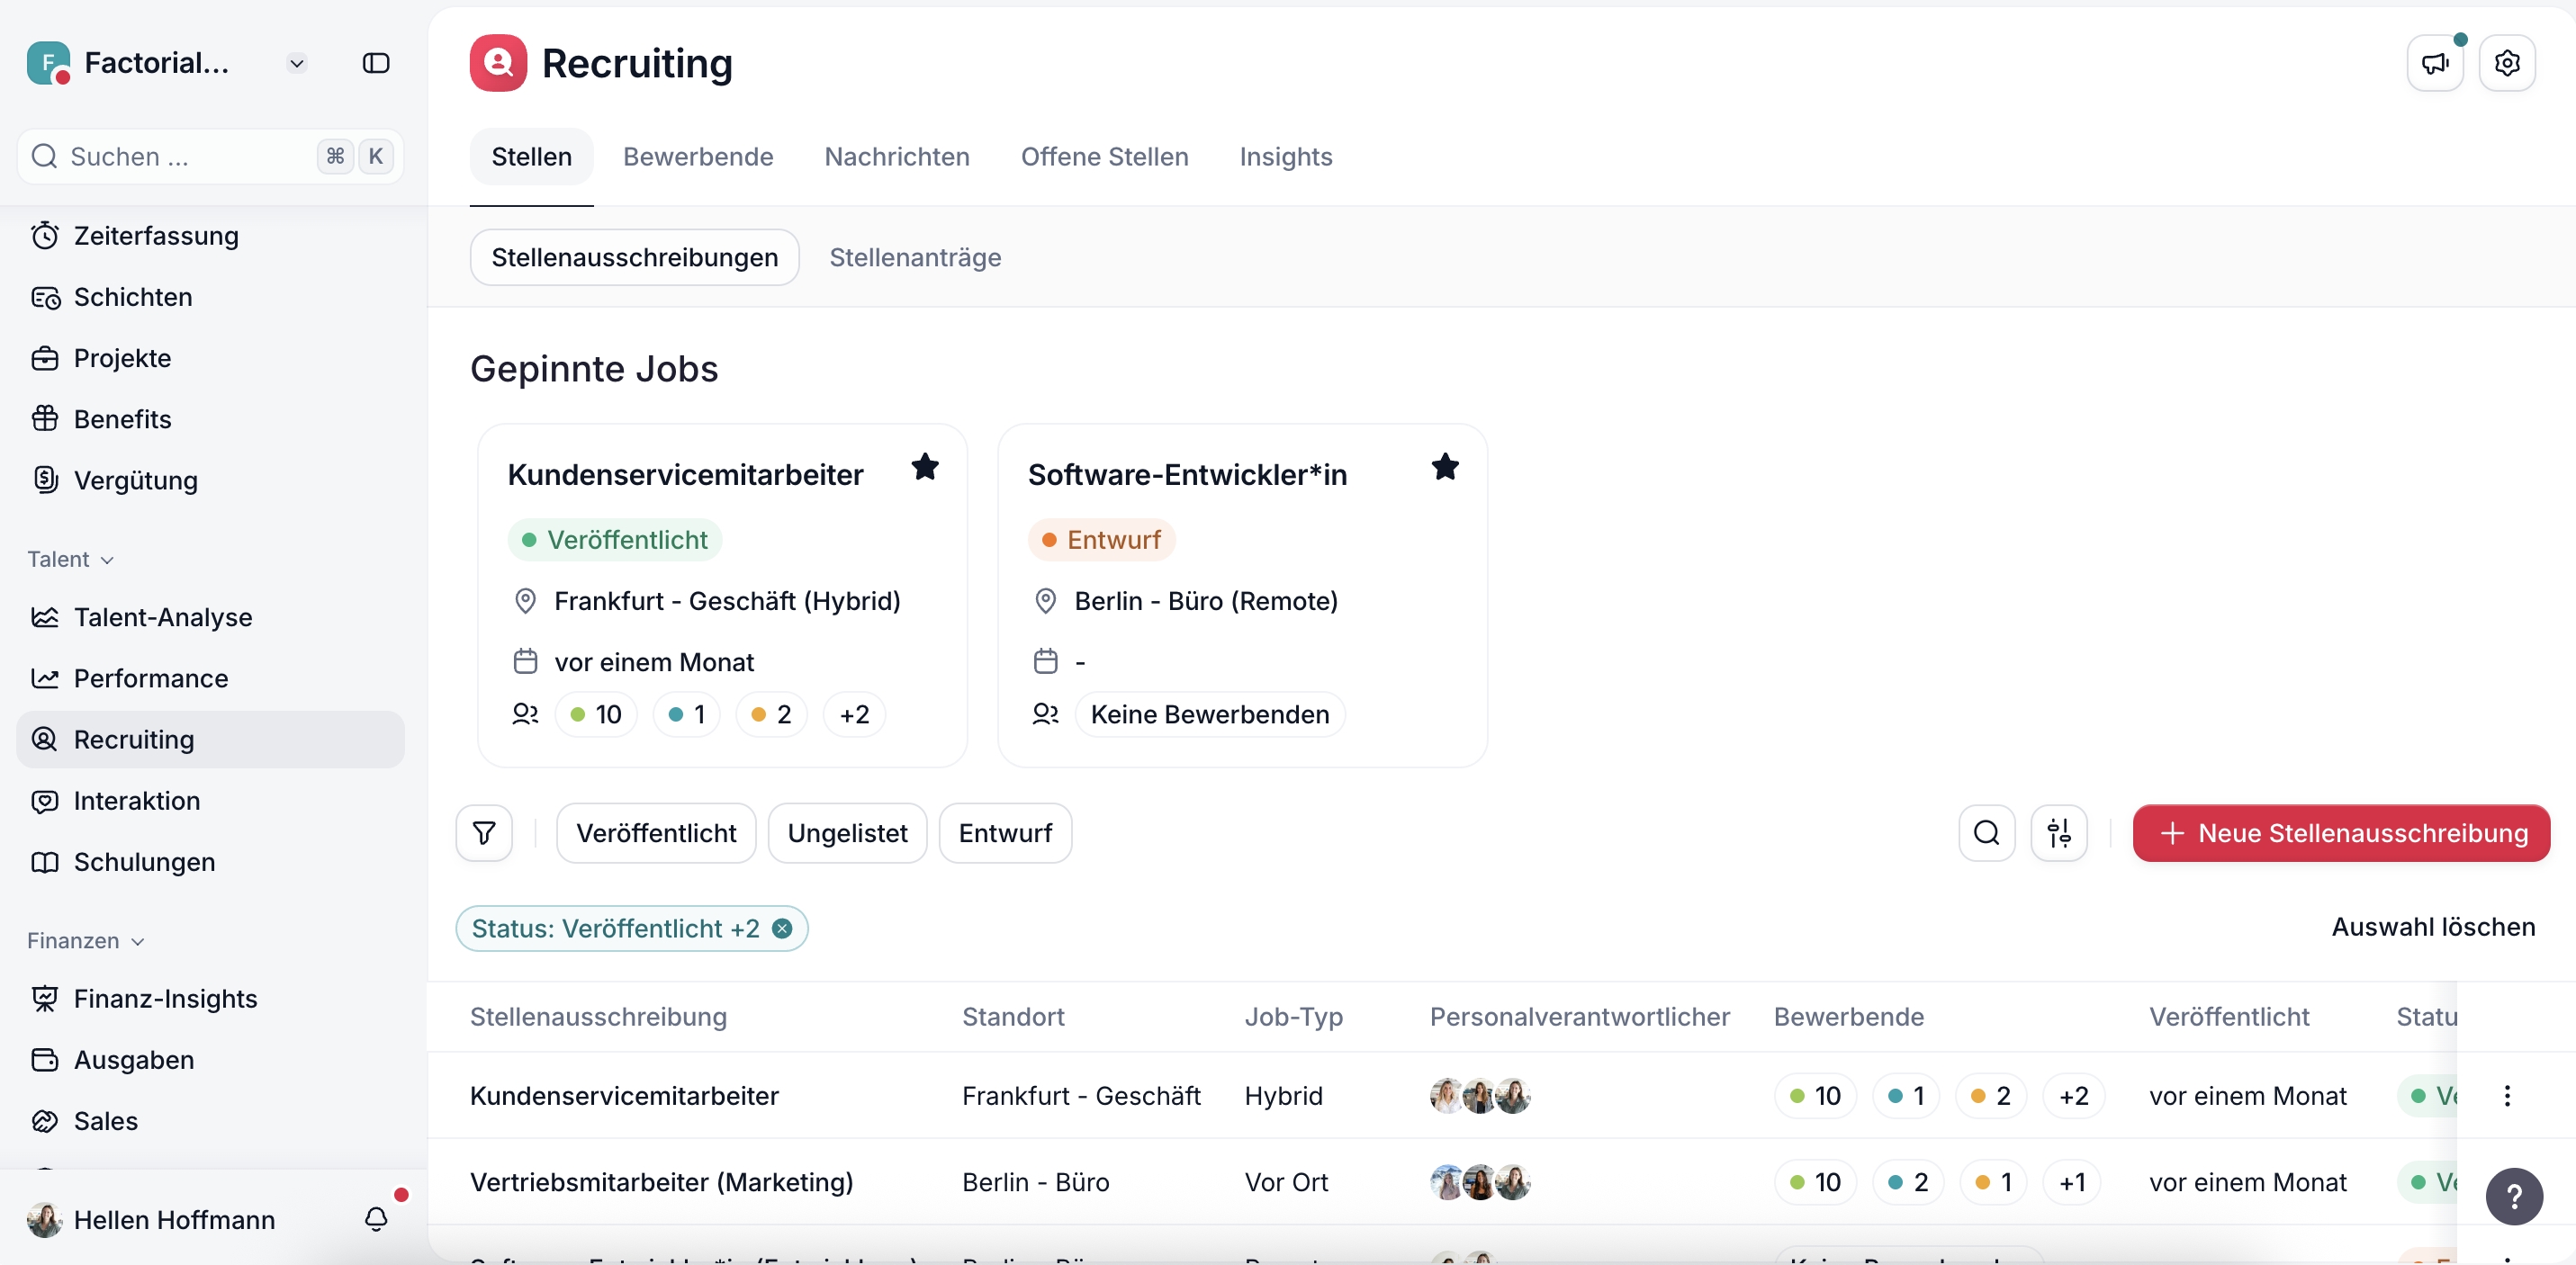Click Auswahl löschen link

pyautogui.click(x=2432, y=926)
